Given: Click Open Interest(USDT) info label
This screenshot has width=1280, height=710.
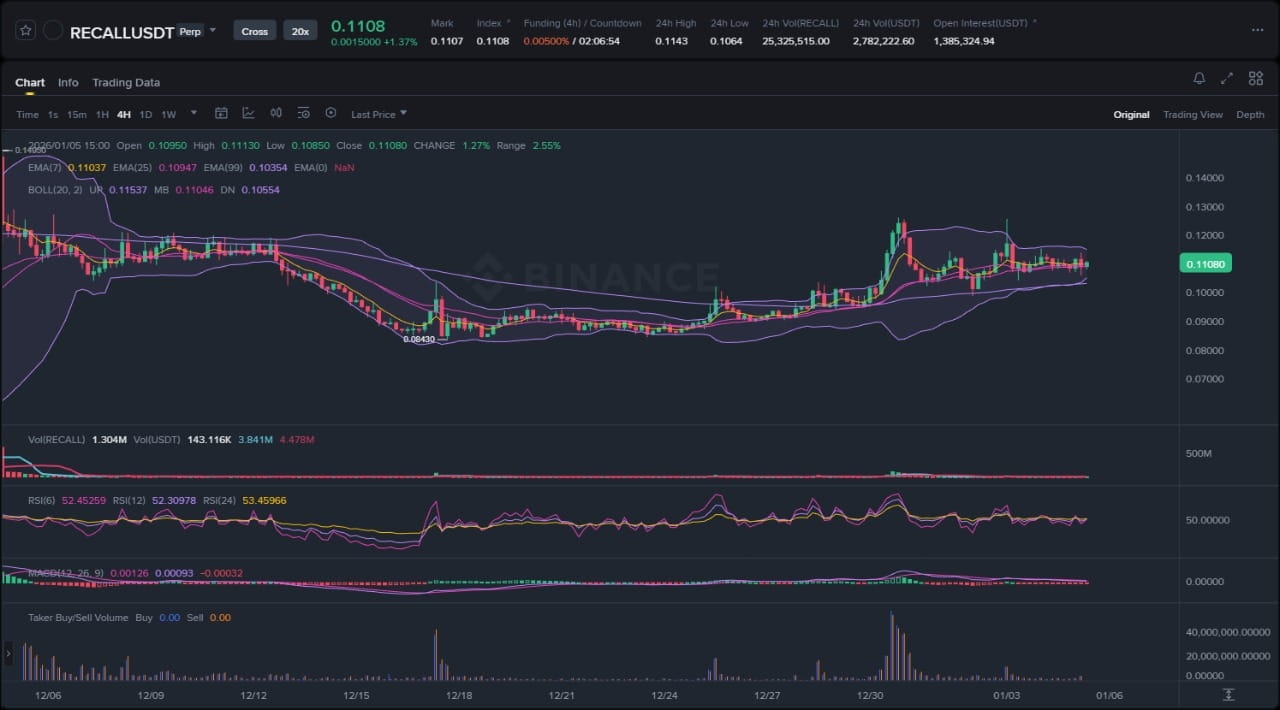Looking at the screenshot, I should click(981, 23).
